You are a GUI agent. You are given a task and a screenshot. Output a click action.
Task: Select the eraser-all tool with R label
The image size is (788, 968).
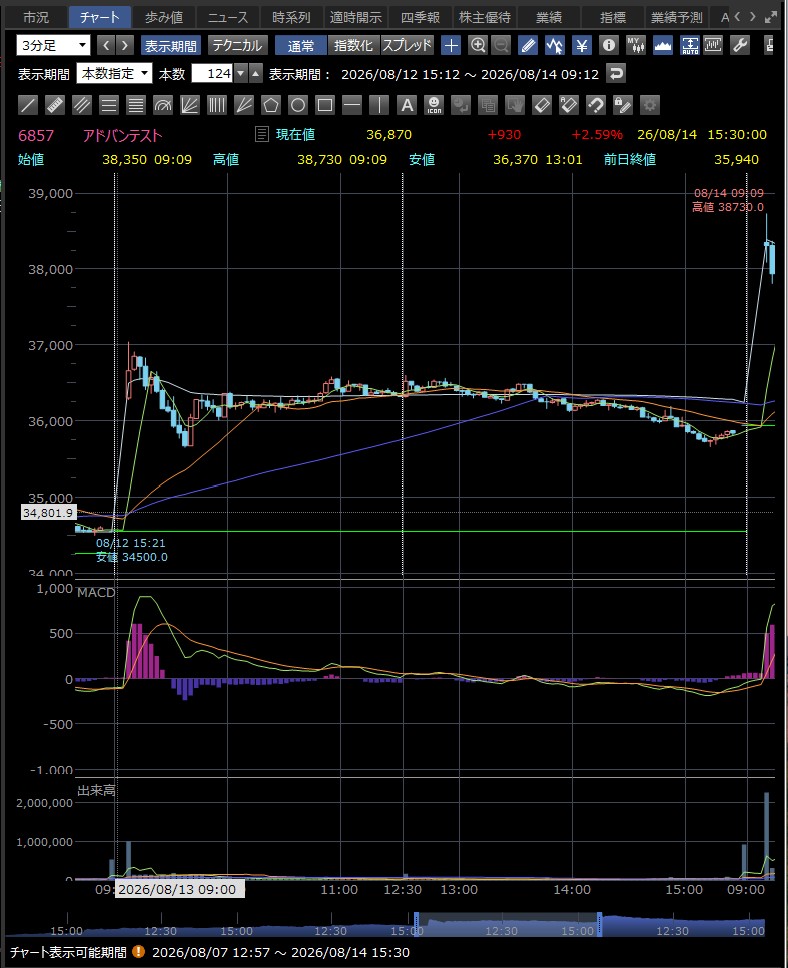(569, 105)
